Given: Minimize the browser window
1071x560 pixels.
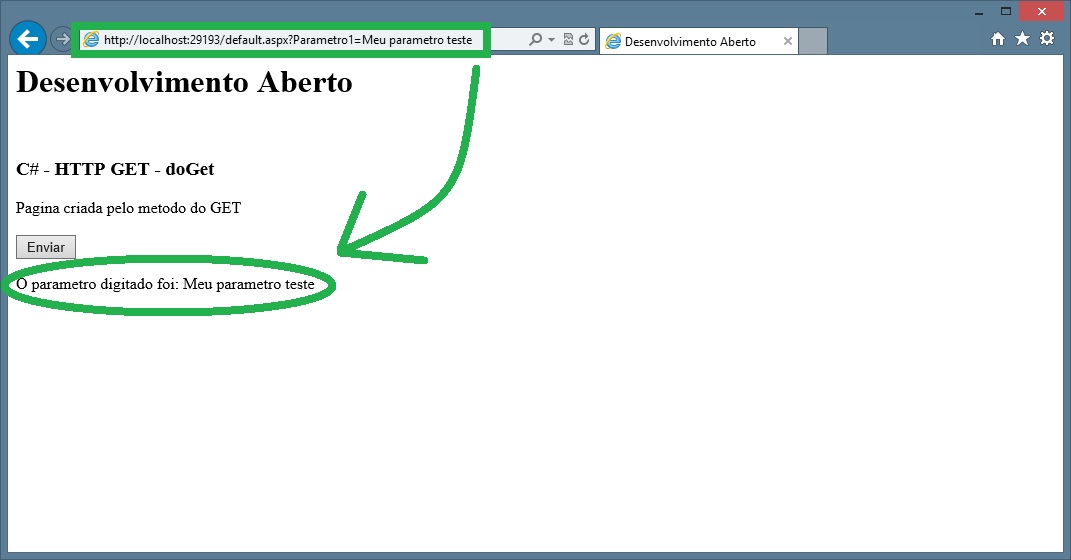Looking at the screenshot, I should tap(979, 11).
